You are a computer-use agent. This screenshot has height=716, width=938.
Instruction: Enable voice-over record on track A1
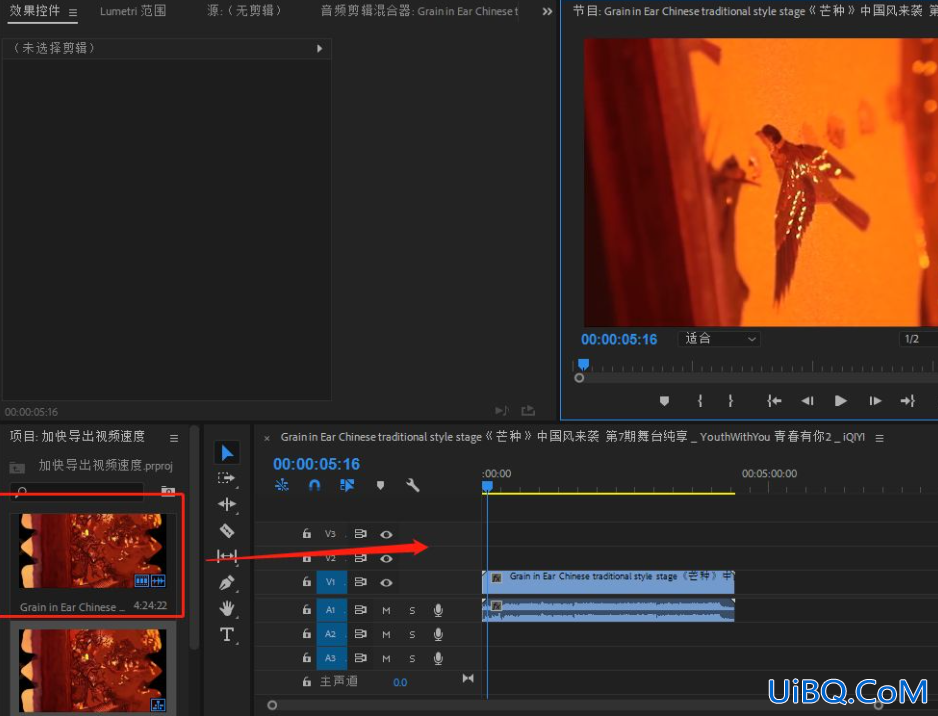438,610
